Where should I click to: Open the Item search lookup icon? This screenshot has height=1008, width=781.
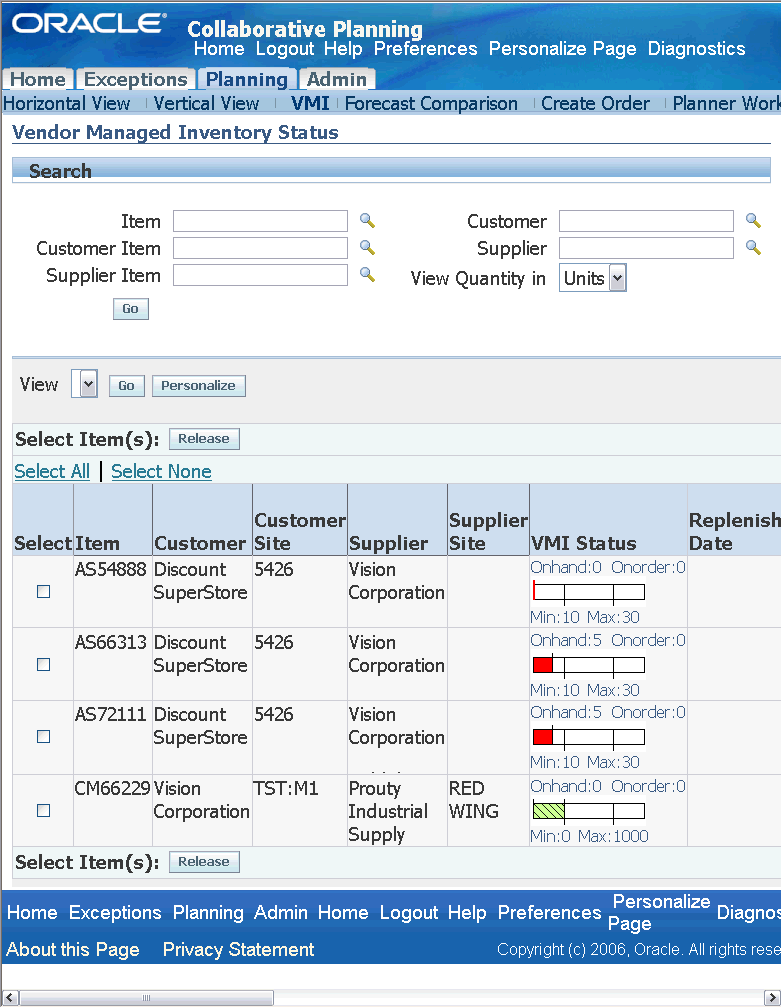[x=367, y=221]
